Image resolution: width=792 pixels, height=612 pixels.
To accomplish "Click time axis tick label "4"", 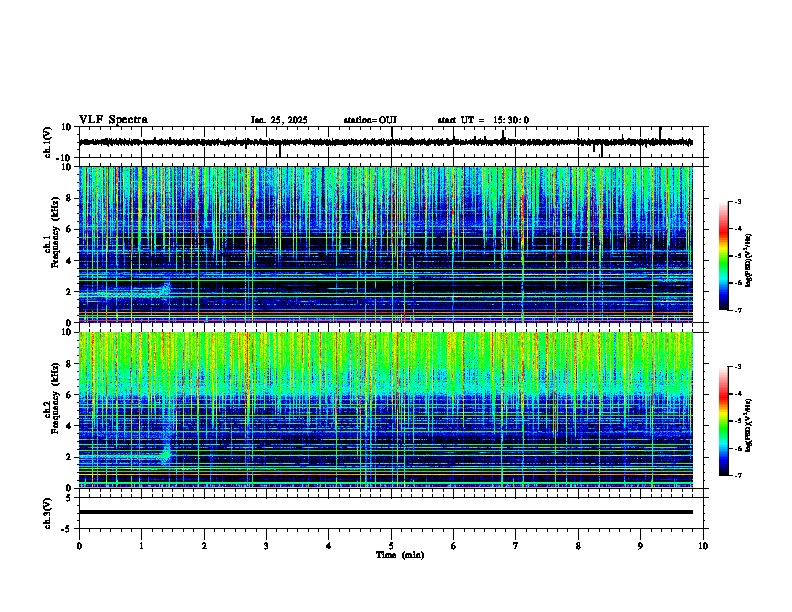I will [x=329, y=546].
